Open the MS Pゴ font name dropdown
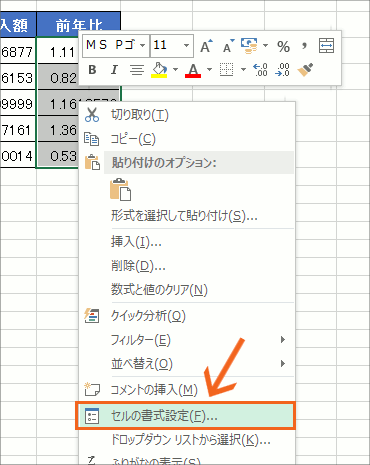Image resolution: width=370 pixels, height=465 pixels. coord(142,45)
